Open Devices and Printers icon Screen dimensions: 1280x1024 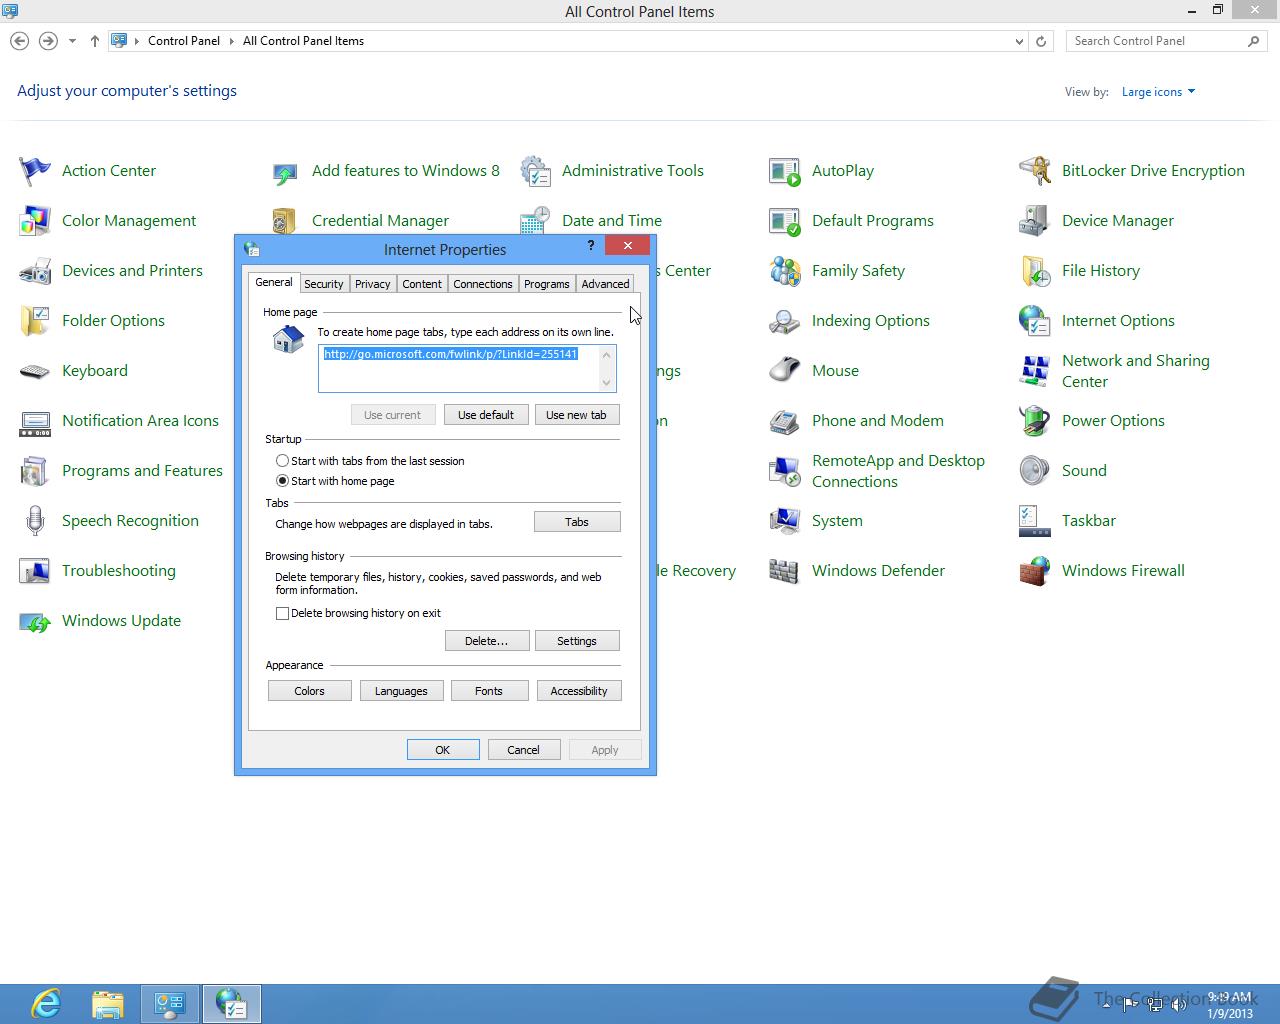click(35, 271)
